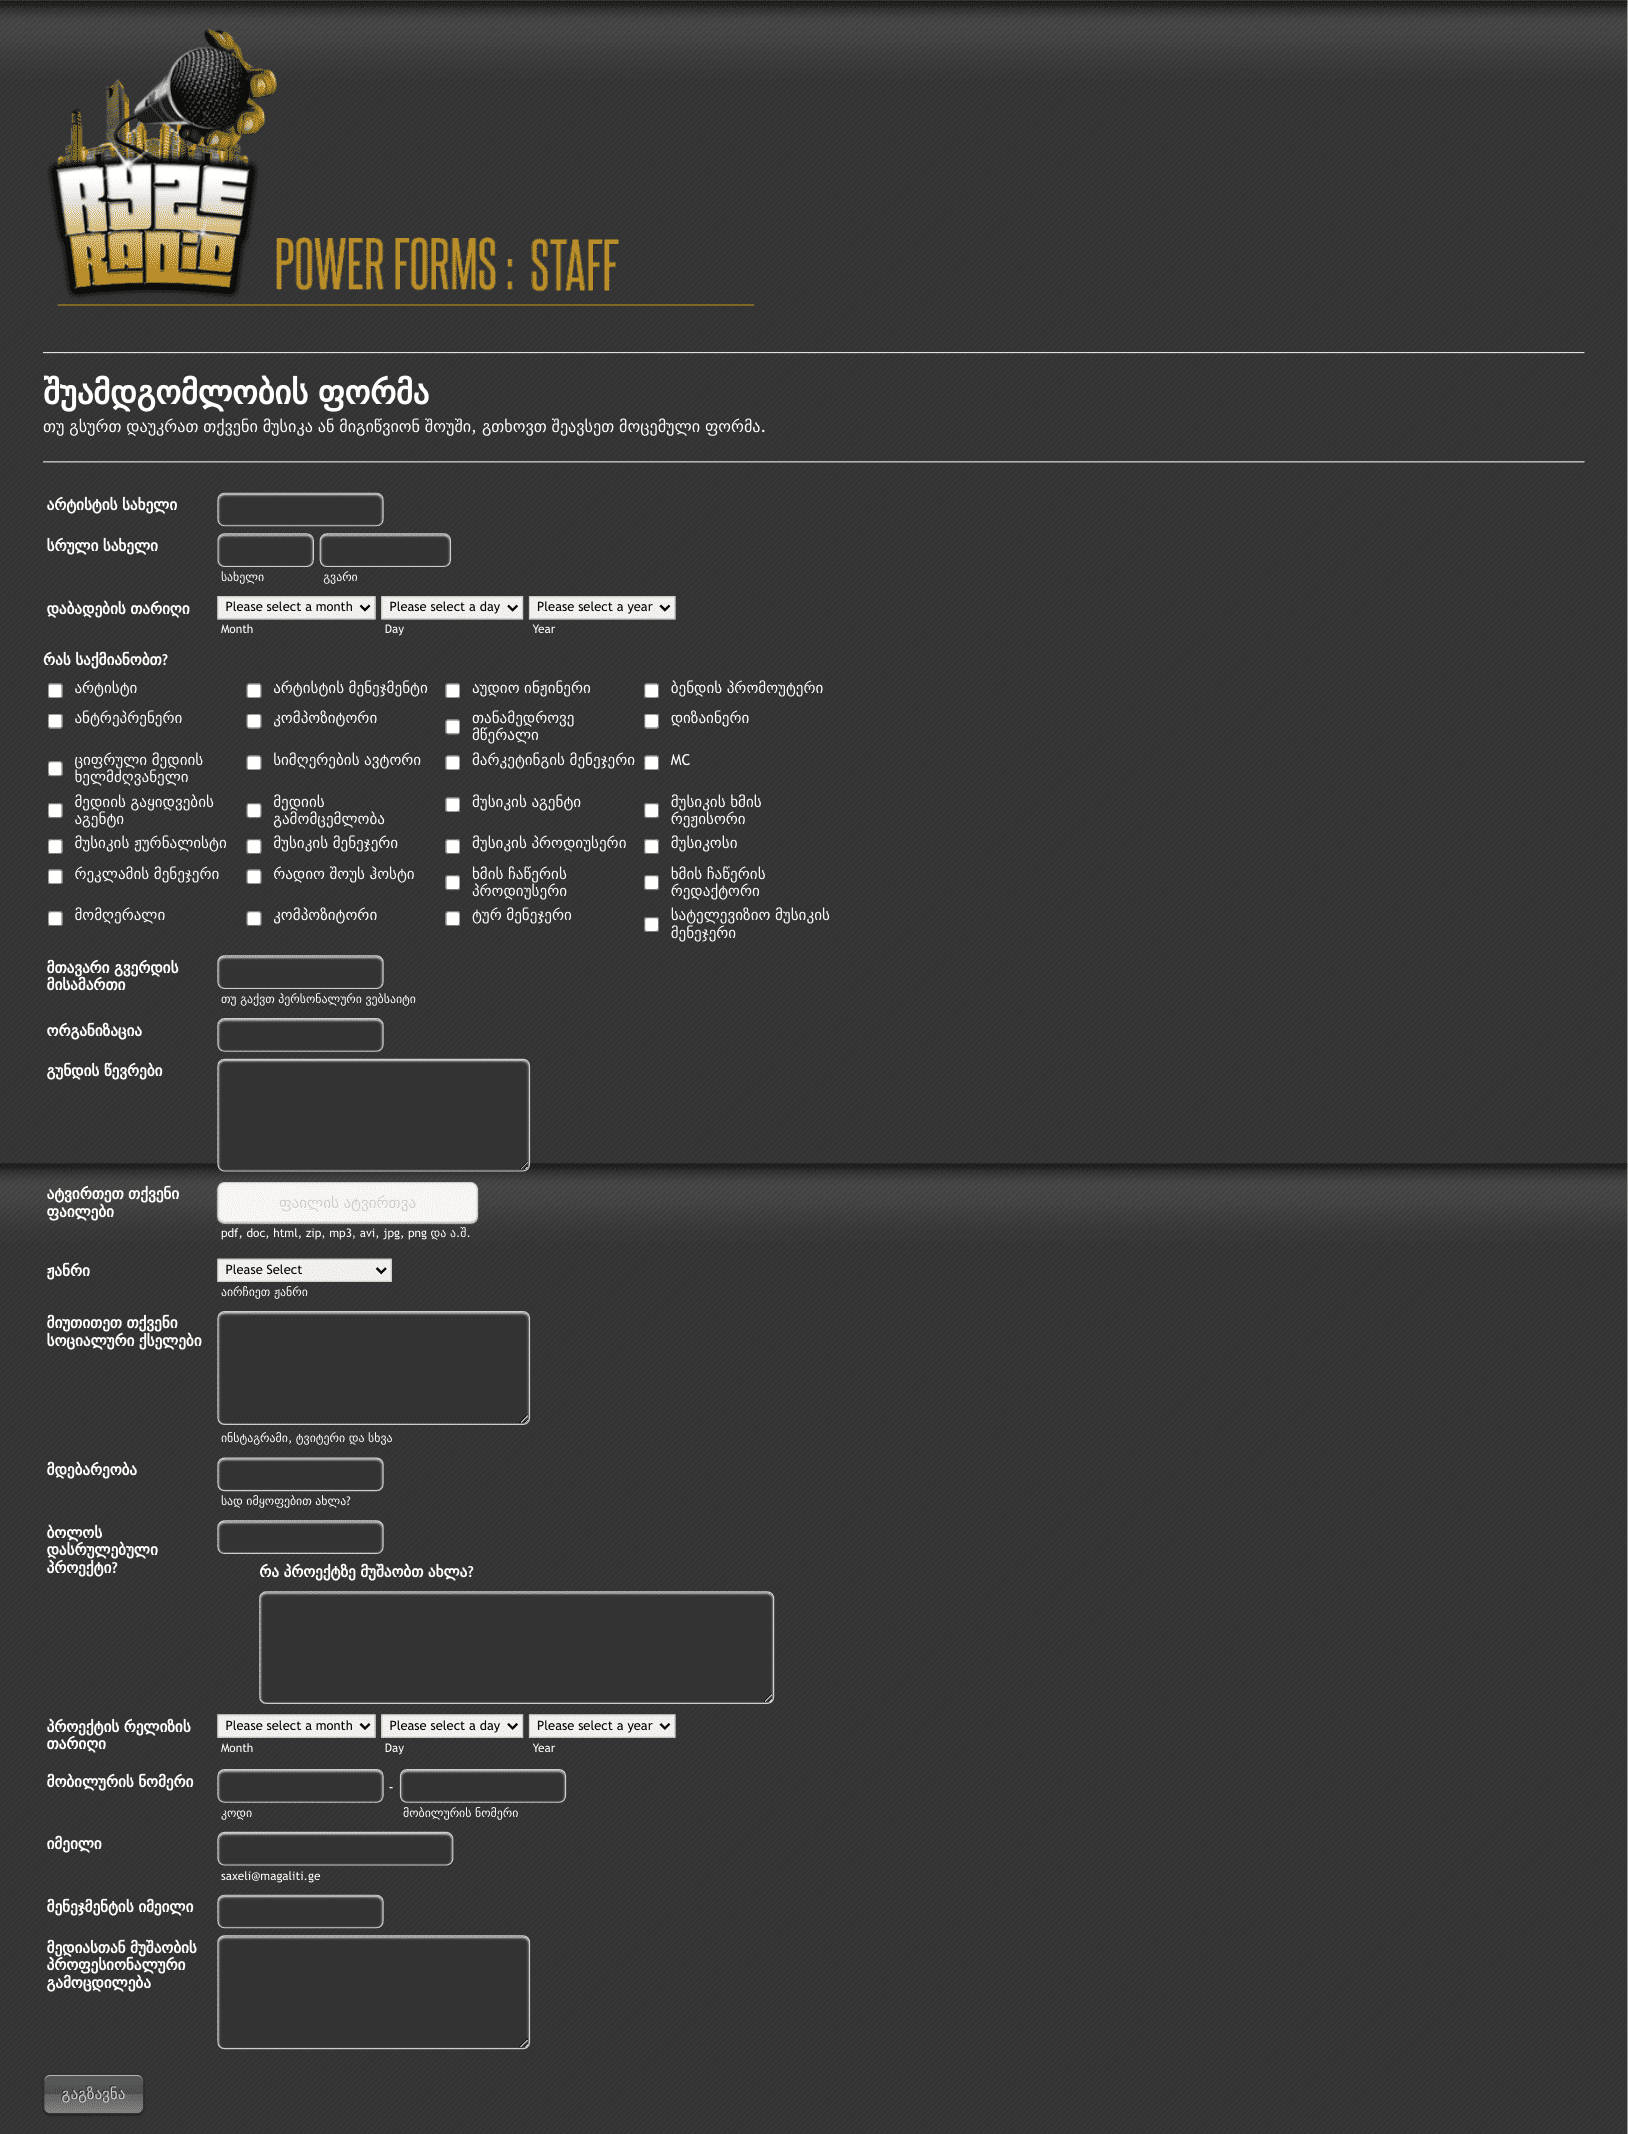Click the saxeli@magaliti.ge hint text
1628x2134 pixels.
pos(271,1876)
